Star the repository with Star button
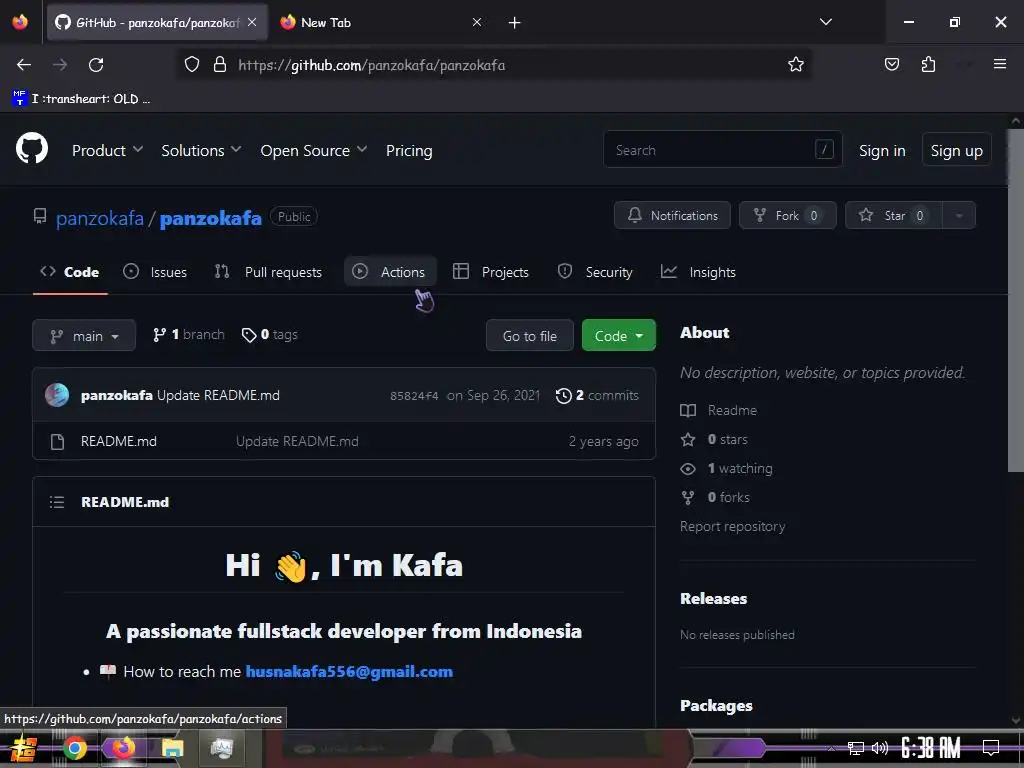1024x768 pixels. pos(893,216)
